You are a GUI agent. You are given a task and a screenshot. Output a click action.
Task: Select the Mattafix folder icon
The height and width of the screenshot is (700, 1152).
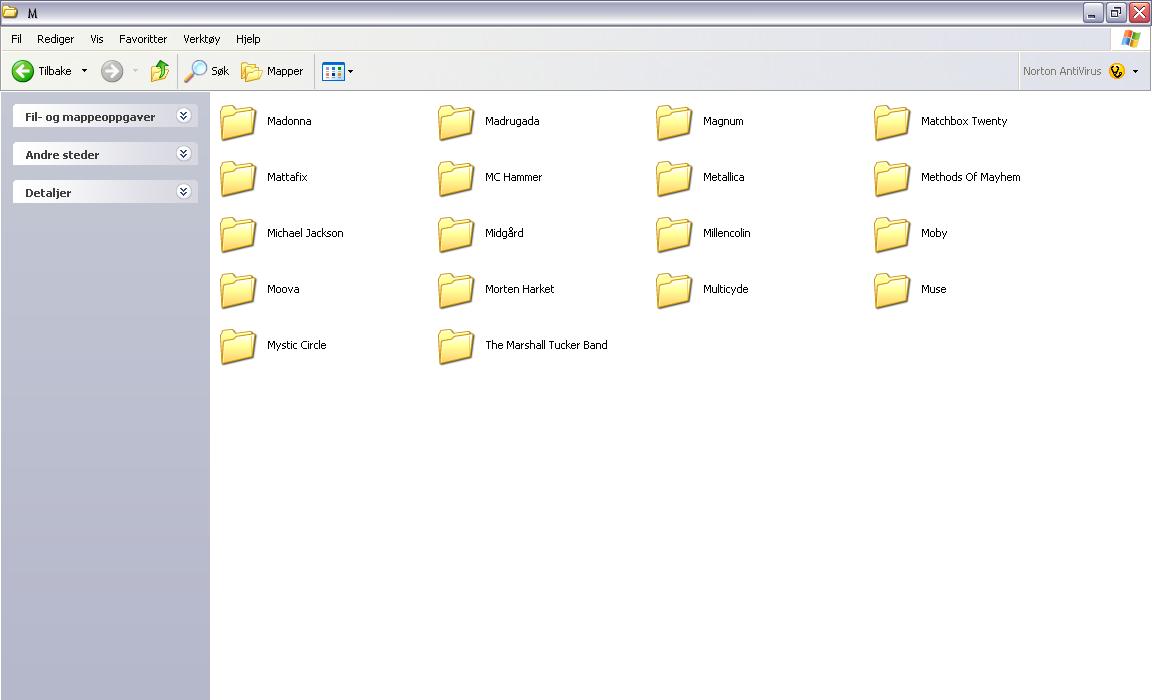point(238,178)
